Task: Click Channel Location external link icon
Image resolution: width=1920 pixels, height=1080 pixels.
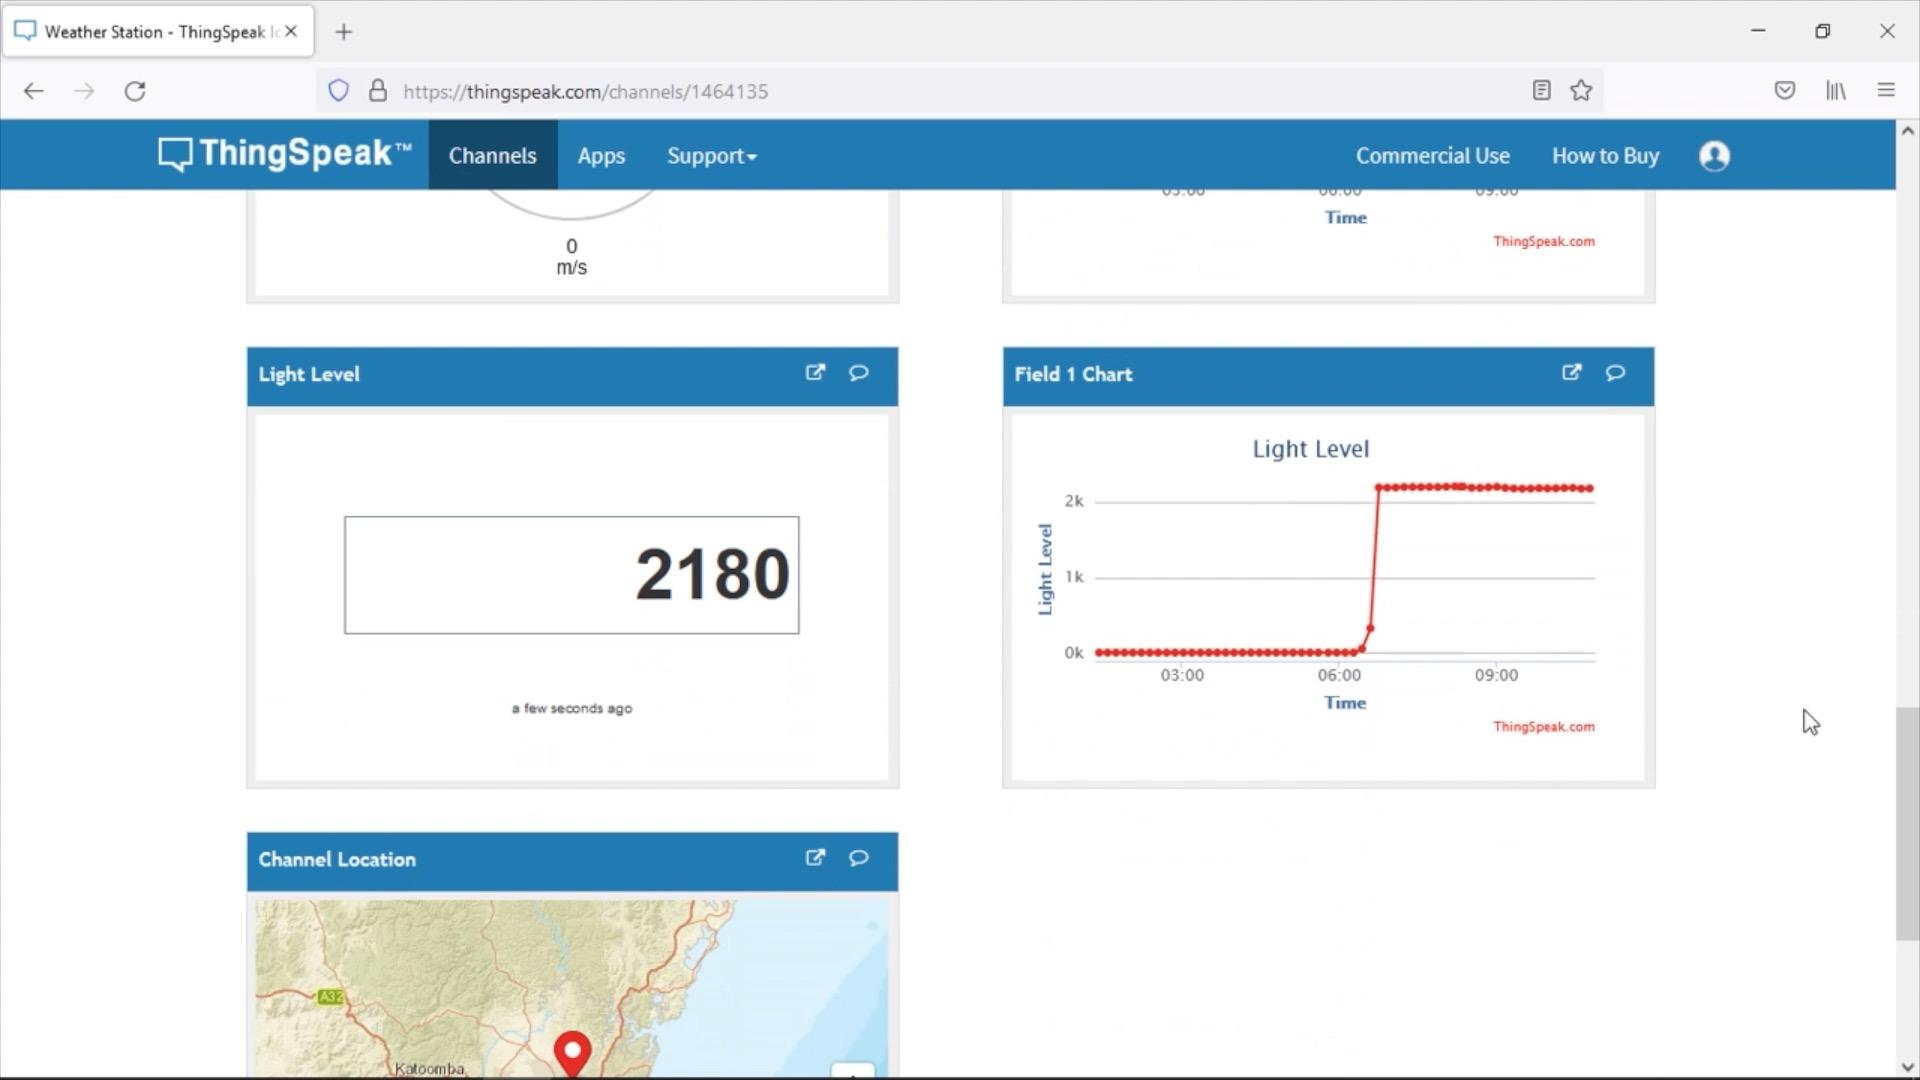Action: click(816, 858)
